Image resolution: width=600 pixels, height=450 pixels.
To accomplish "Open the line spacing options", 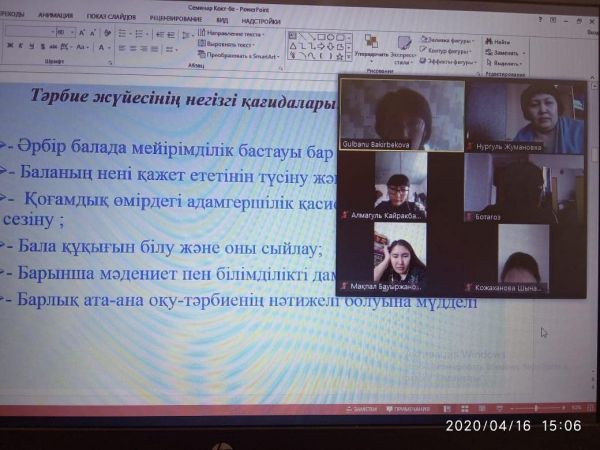I will pyautogui.click(x=187, y=36).
